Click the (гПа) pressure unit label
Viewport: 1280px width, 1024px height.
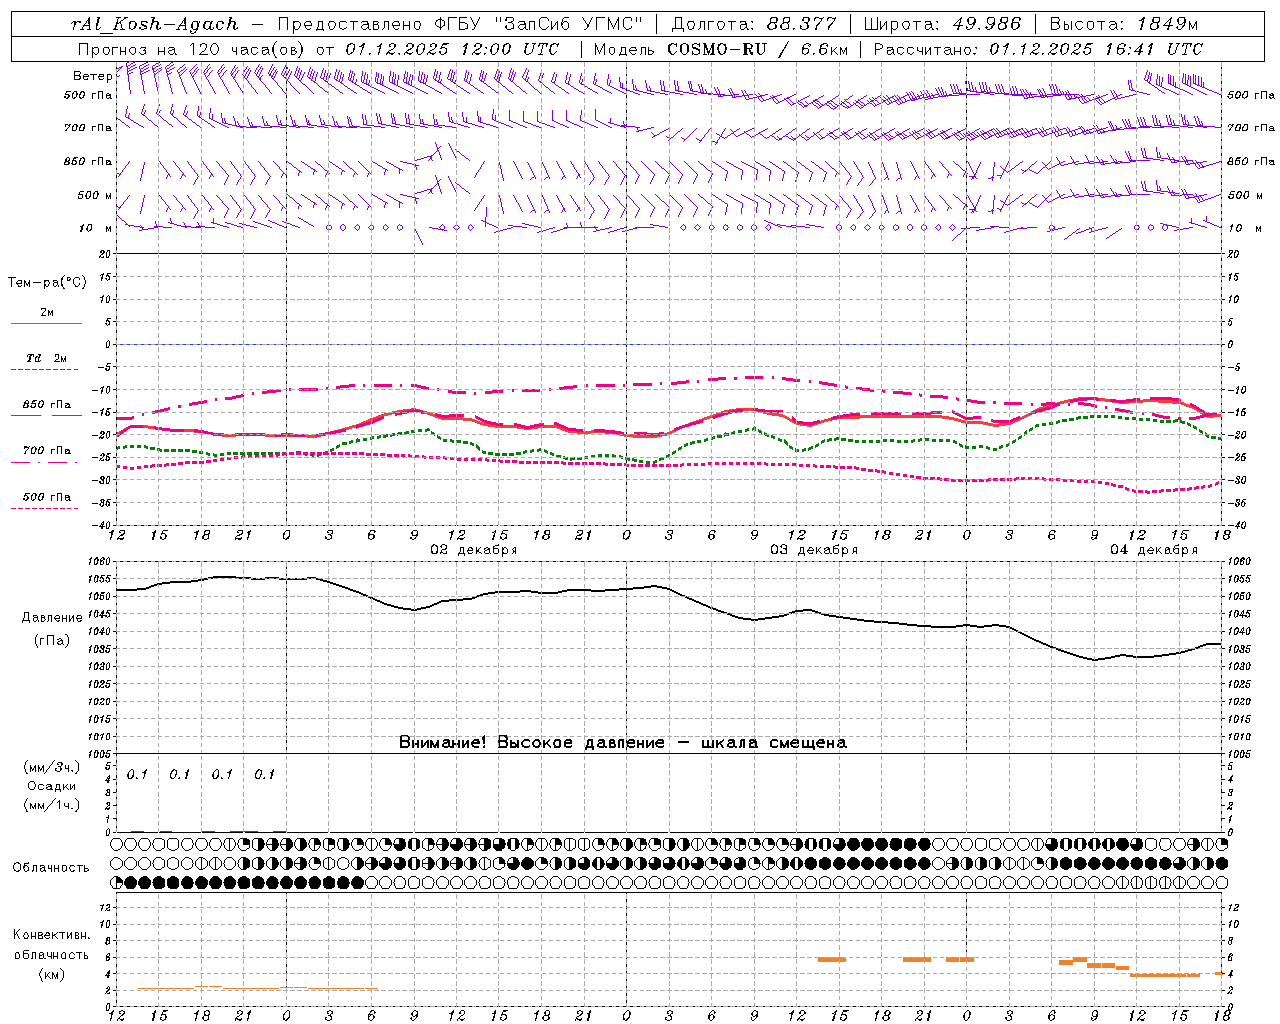(x=52, y=641)
